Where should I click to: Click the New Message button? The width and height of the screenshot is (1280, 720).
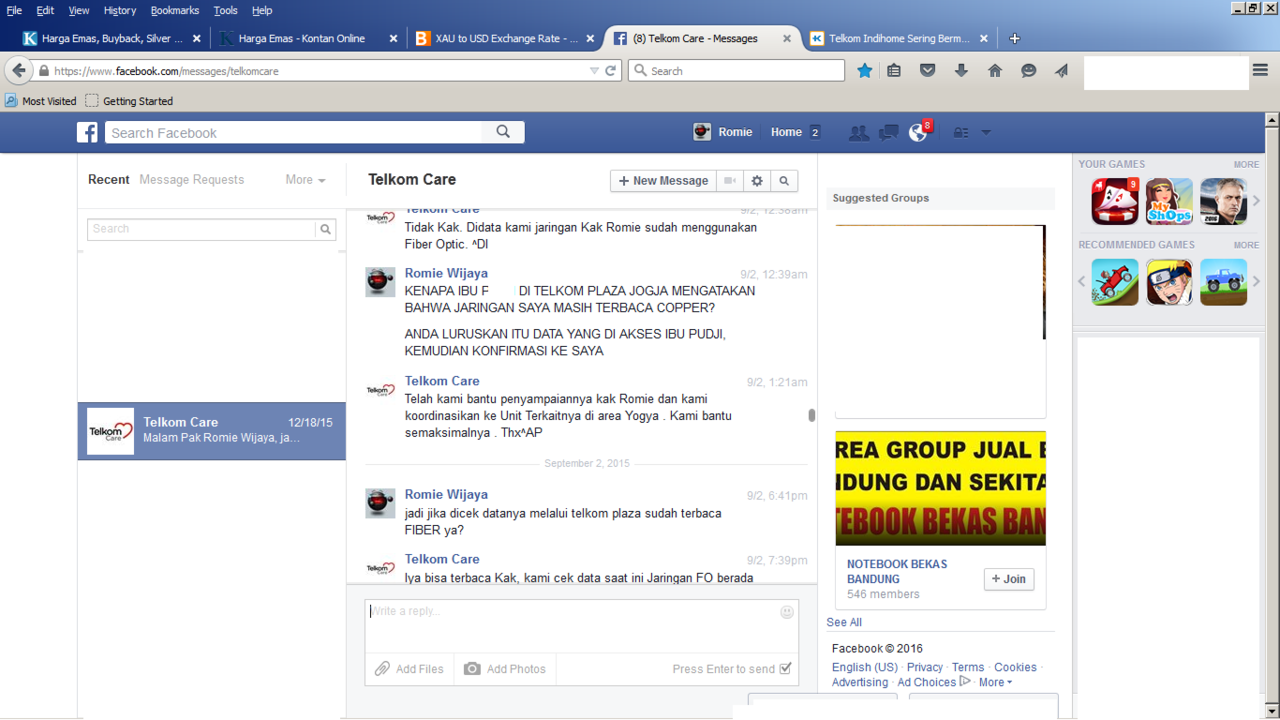664,181
